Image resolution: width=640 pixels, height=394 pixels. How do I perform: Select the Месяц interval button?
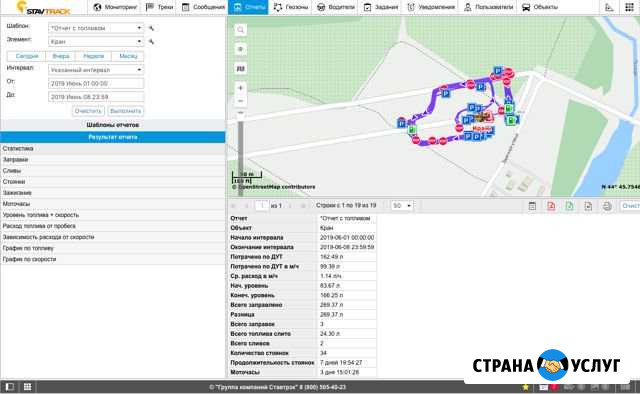click(x=128, y=56)
